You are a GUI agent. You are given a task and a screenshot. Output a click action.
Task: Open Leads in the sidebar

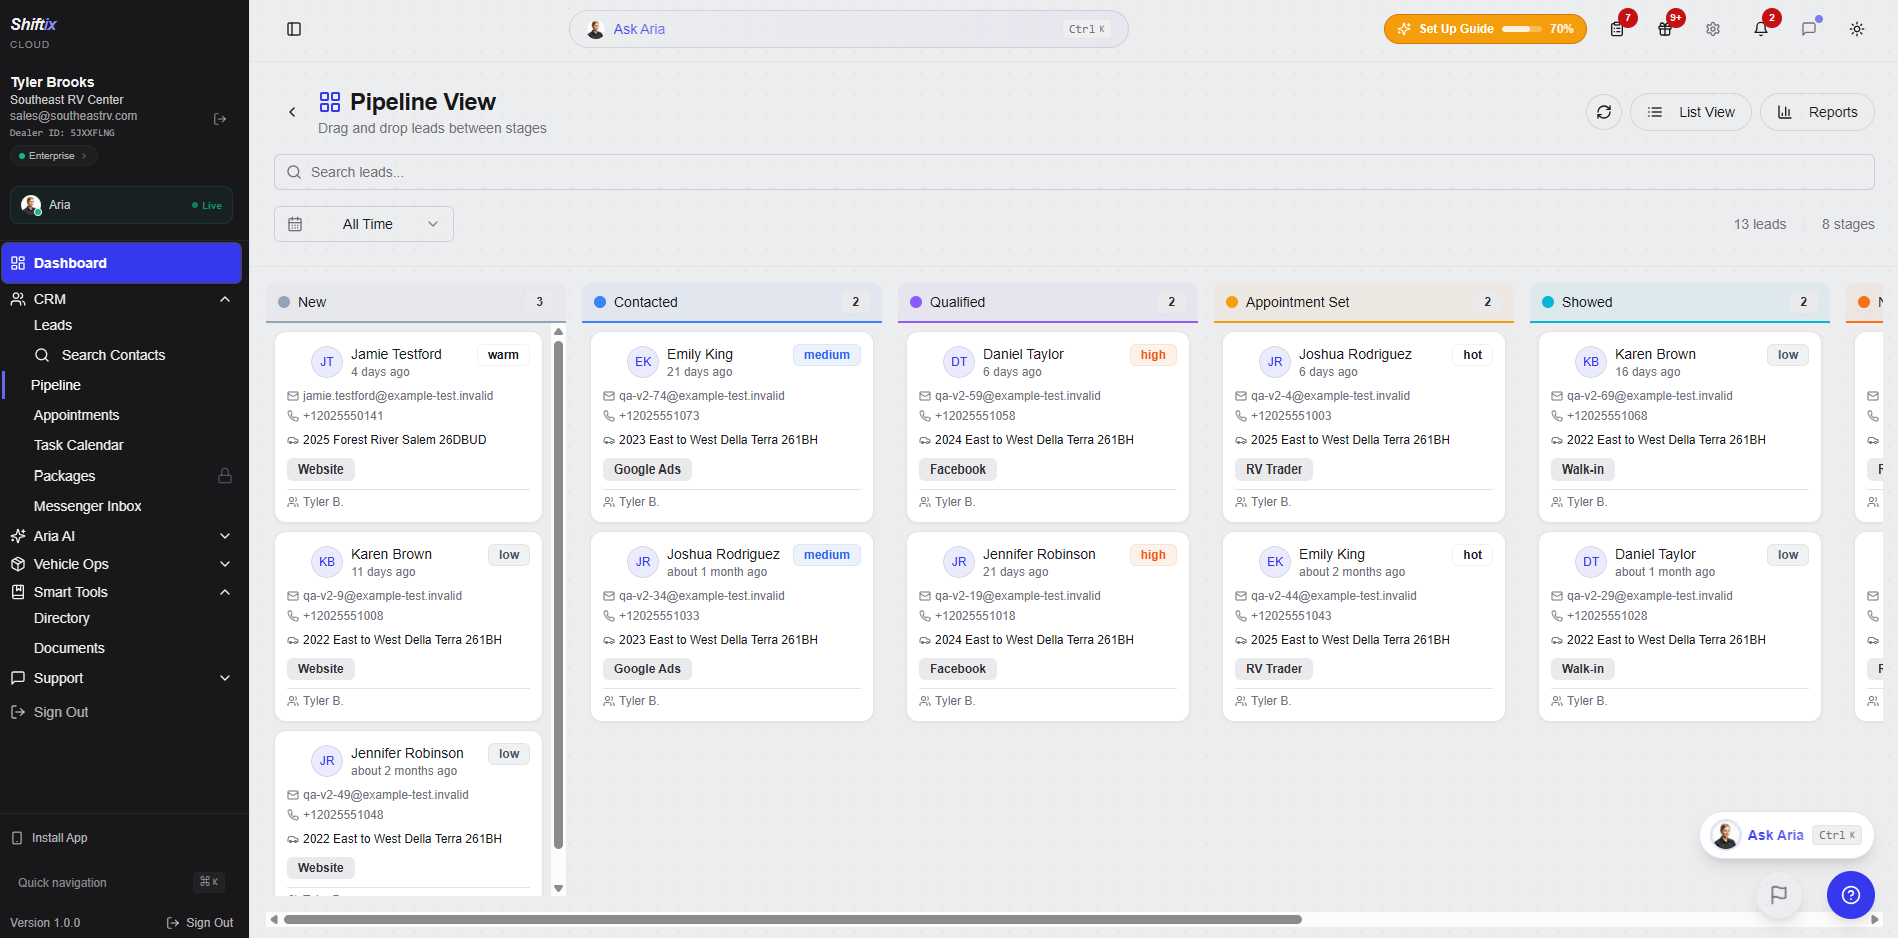point(53,325)
